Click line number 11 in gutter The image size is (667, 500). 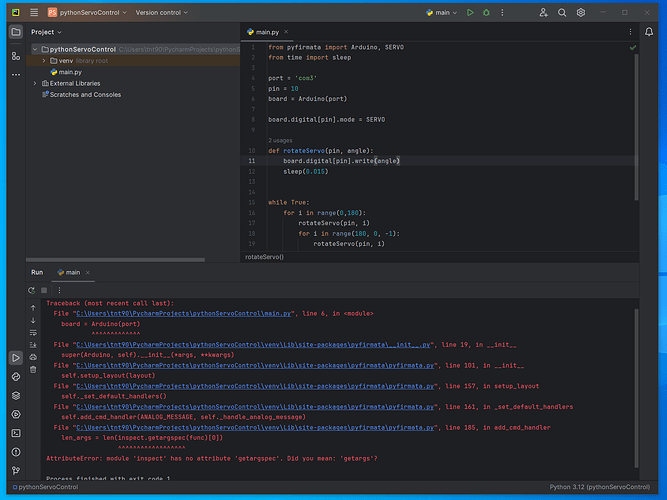(251, 161)
